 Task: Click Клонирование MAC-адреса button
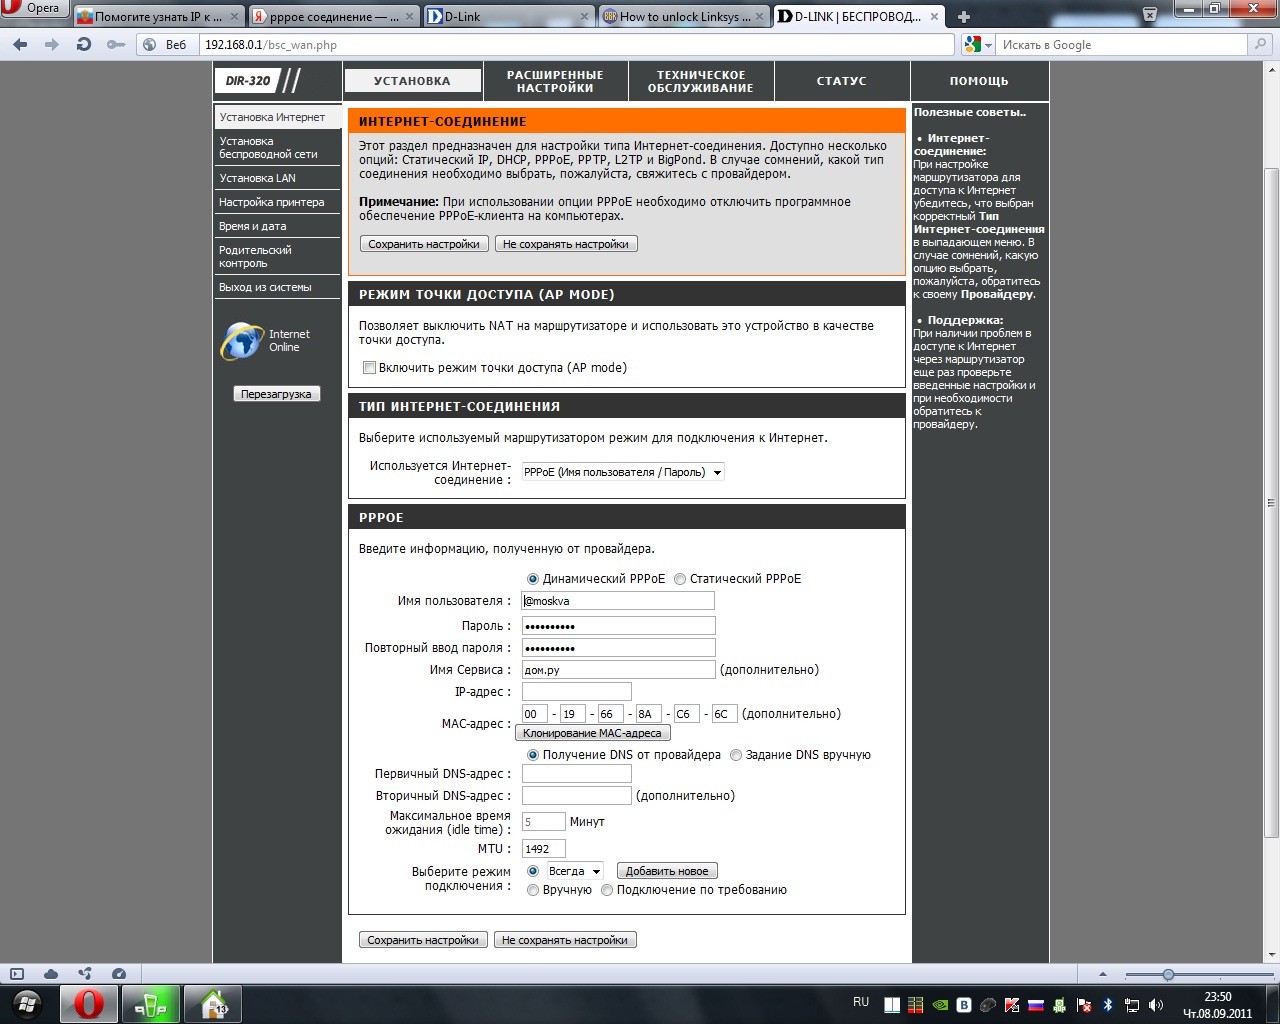click(592, 733)
